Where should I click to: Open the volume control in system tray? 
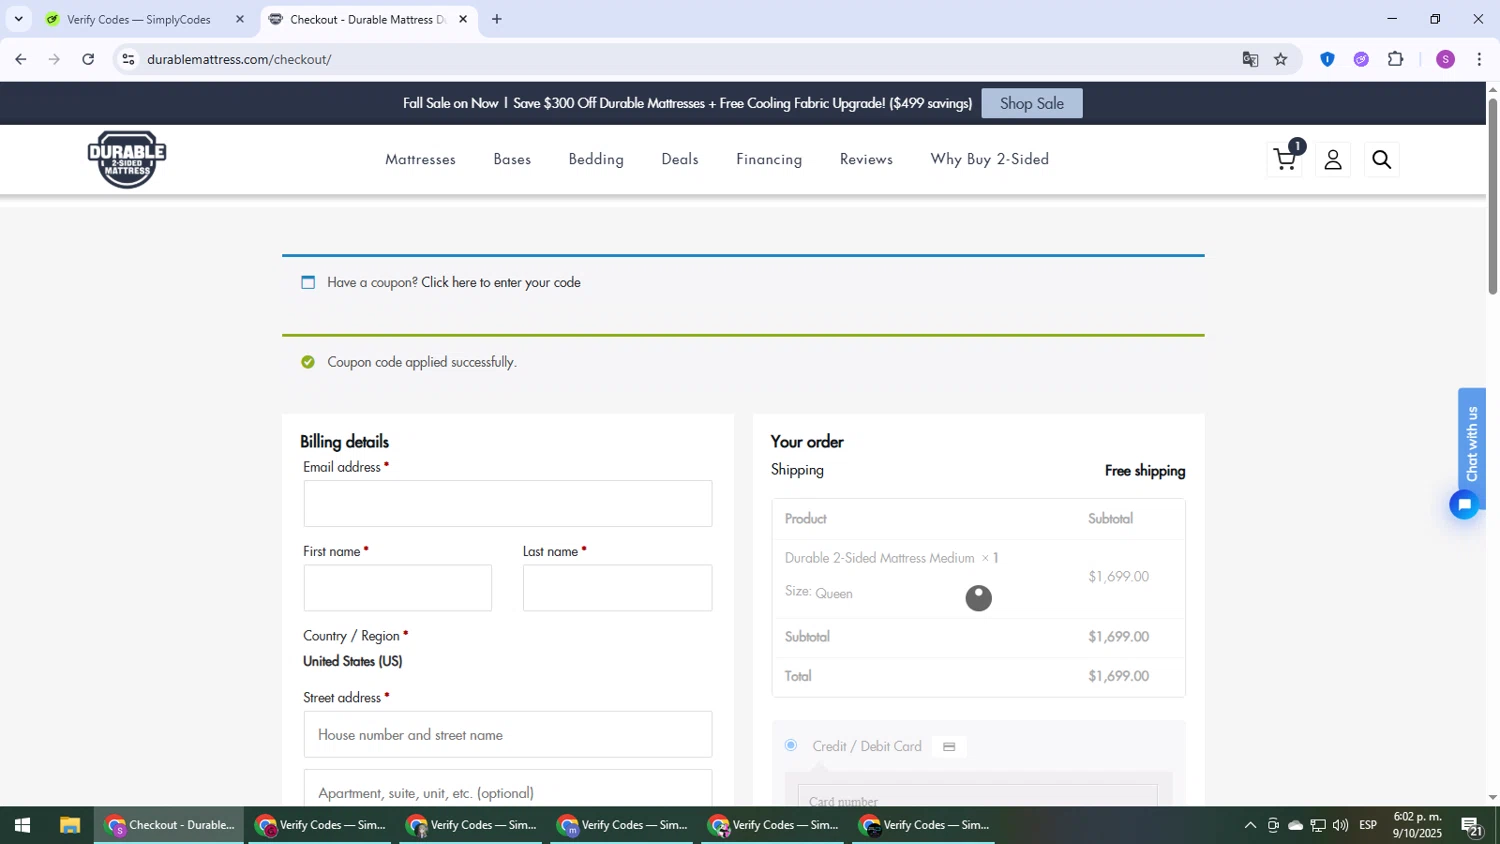(x=1340, y=826)
